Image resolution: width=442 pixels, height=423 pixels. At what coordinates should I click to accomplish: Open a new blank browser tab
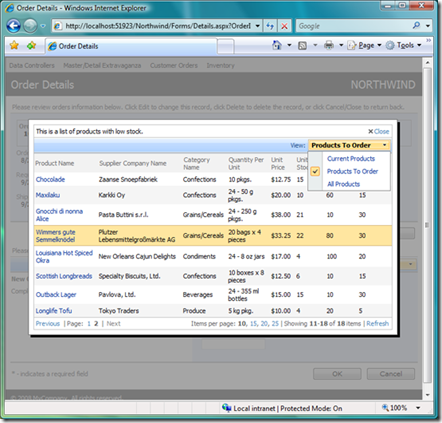(x=226, y=46)
